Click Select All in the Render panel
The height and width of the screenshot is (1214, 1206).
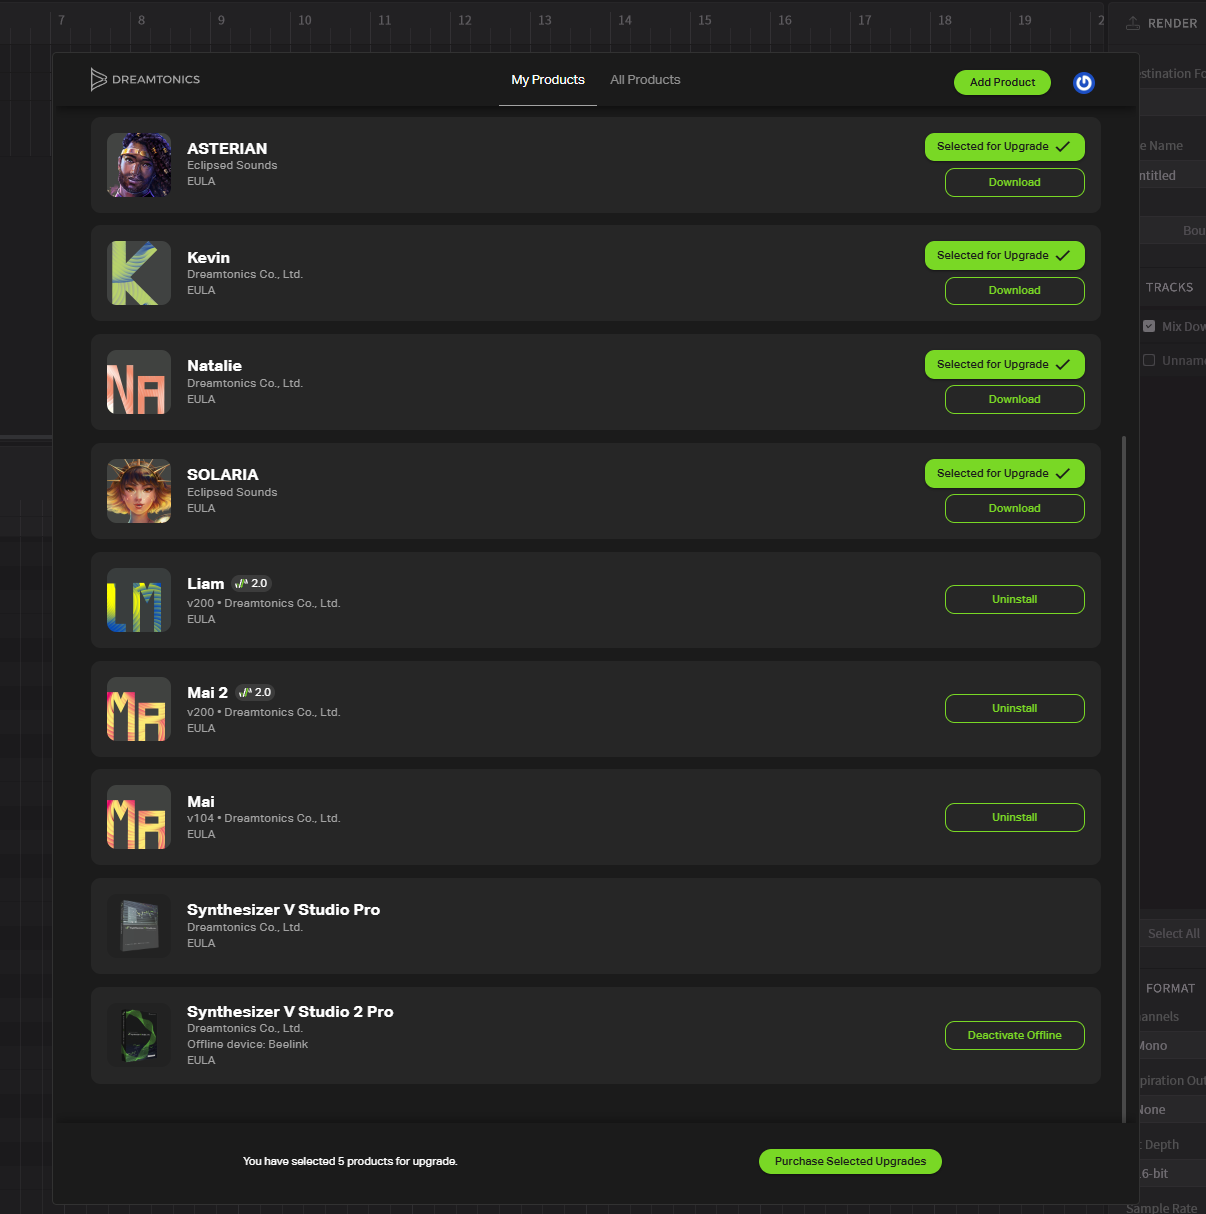[1173, 934]
